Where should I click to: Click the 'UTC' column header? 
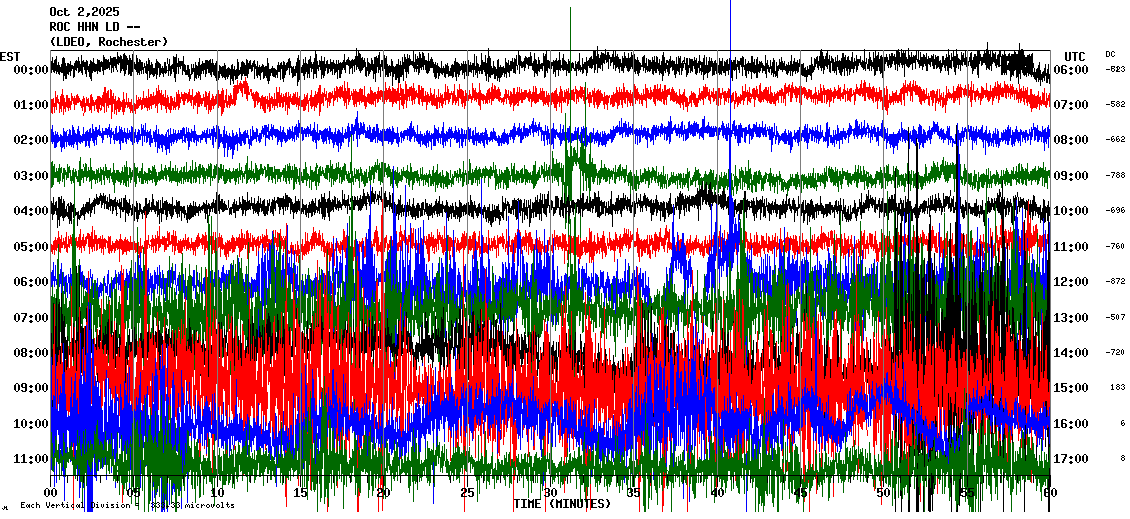coord(1075,57)
